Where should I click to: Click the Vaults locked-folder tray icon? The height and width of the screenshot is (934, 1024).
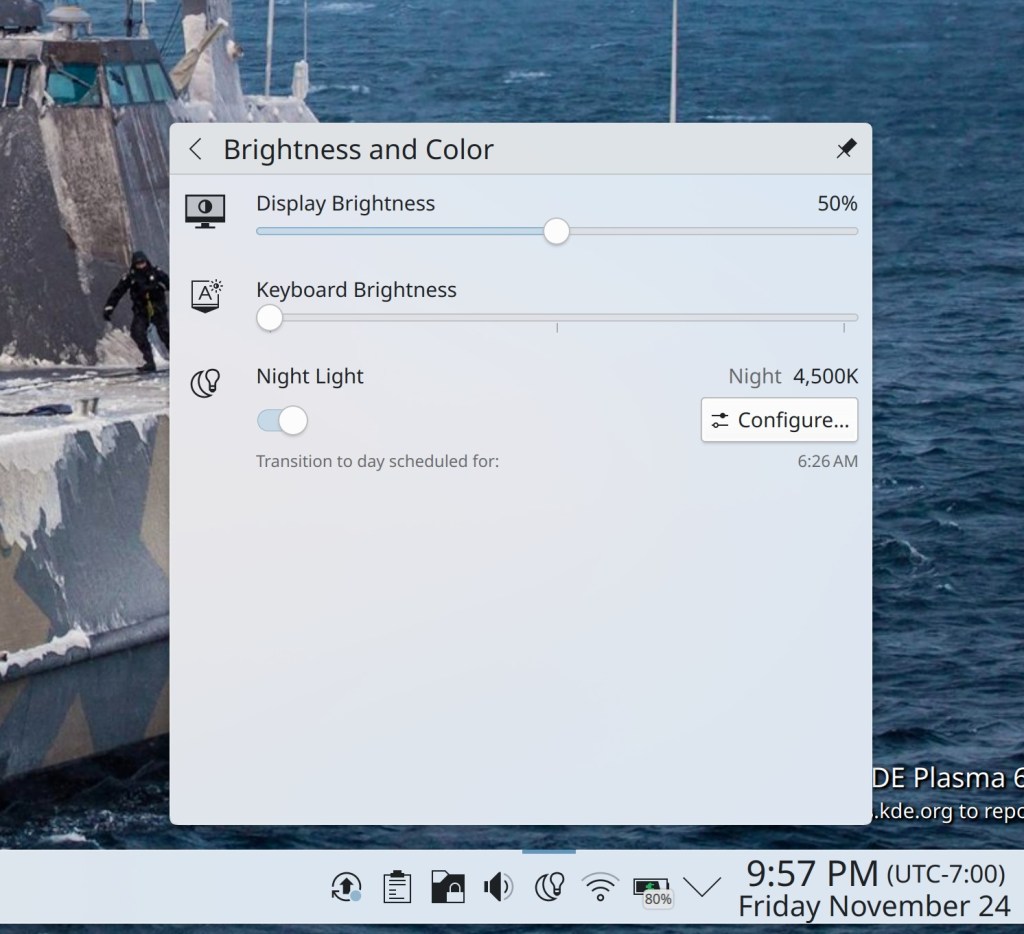[x=447, y=886]
